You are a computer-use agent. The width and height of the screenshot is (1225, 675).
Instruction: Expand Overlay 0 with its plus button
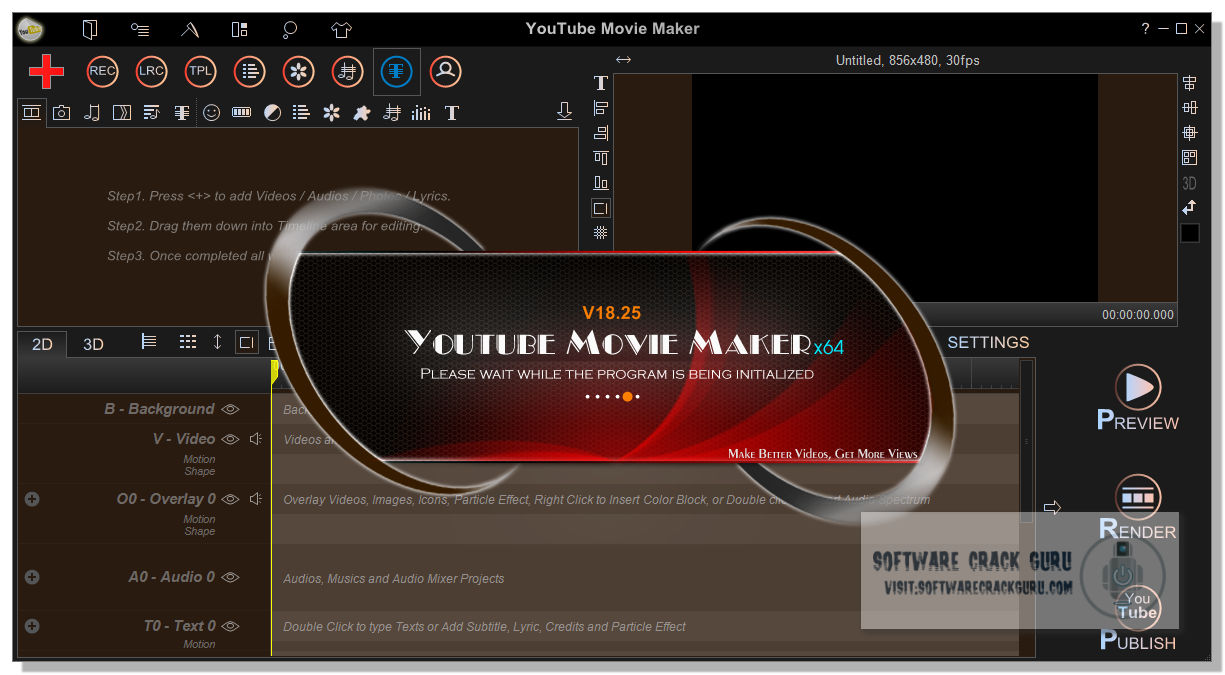click(32, 499)
